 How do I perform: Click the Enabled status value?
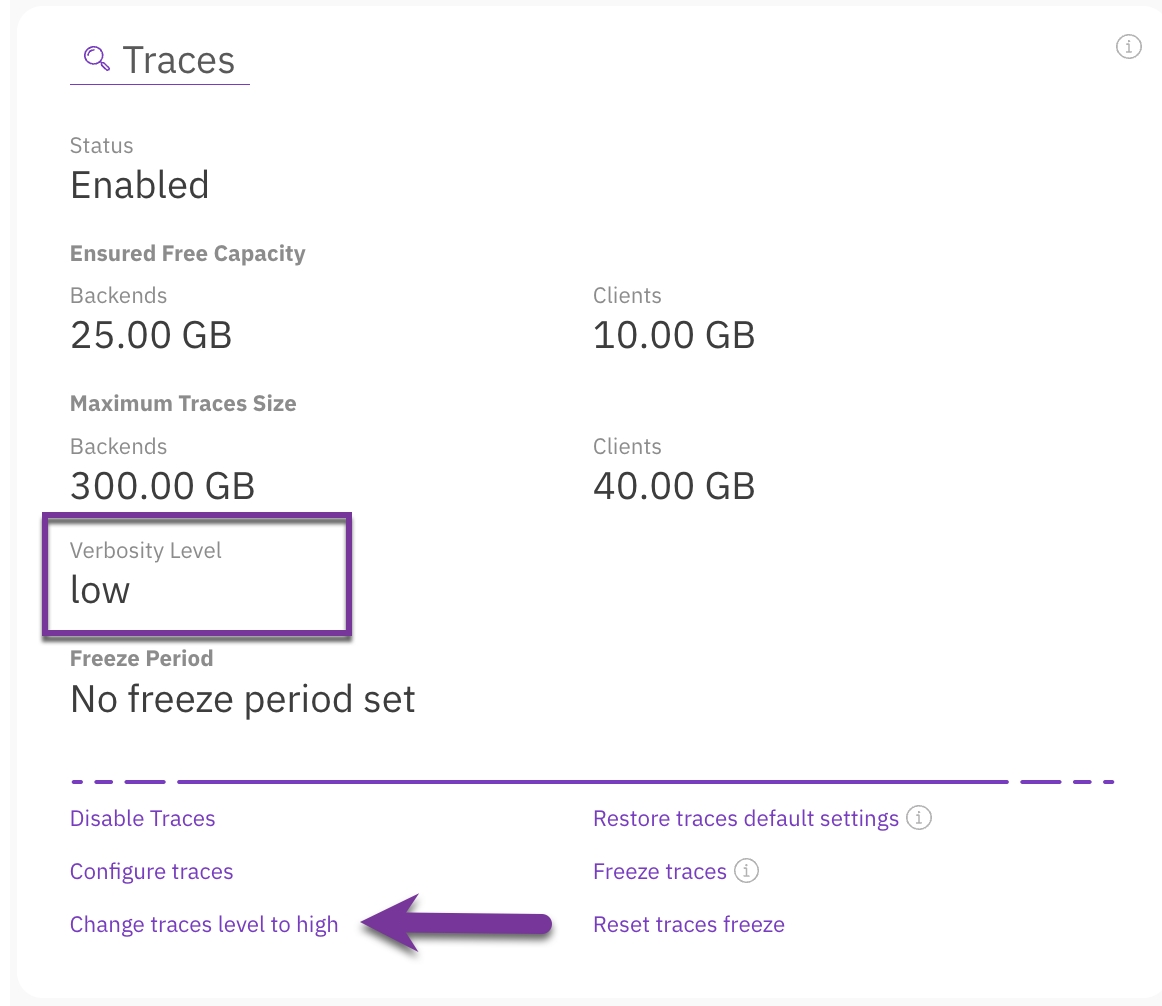(x=139, y=185)
